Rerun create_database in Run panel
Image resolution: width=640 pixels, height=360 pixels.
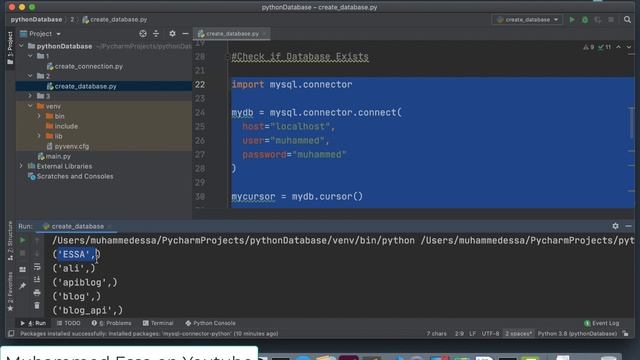[x=23, y=240]
